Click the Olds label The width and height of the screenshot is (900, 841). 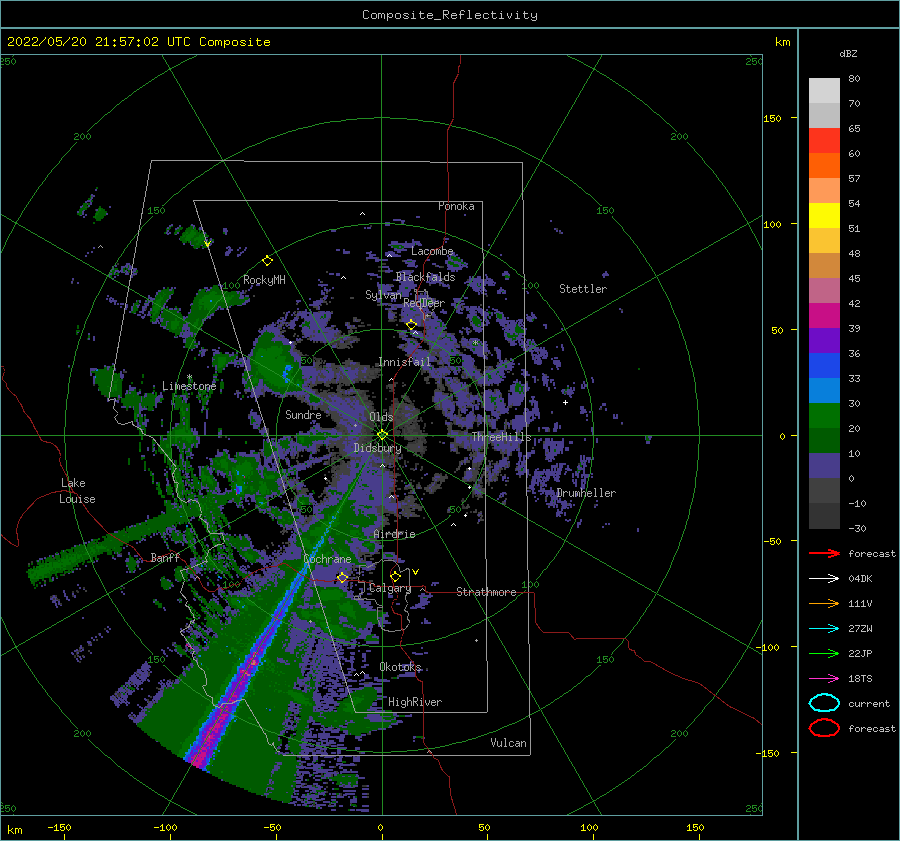click(381, 417)
